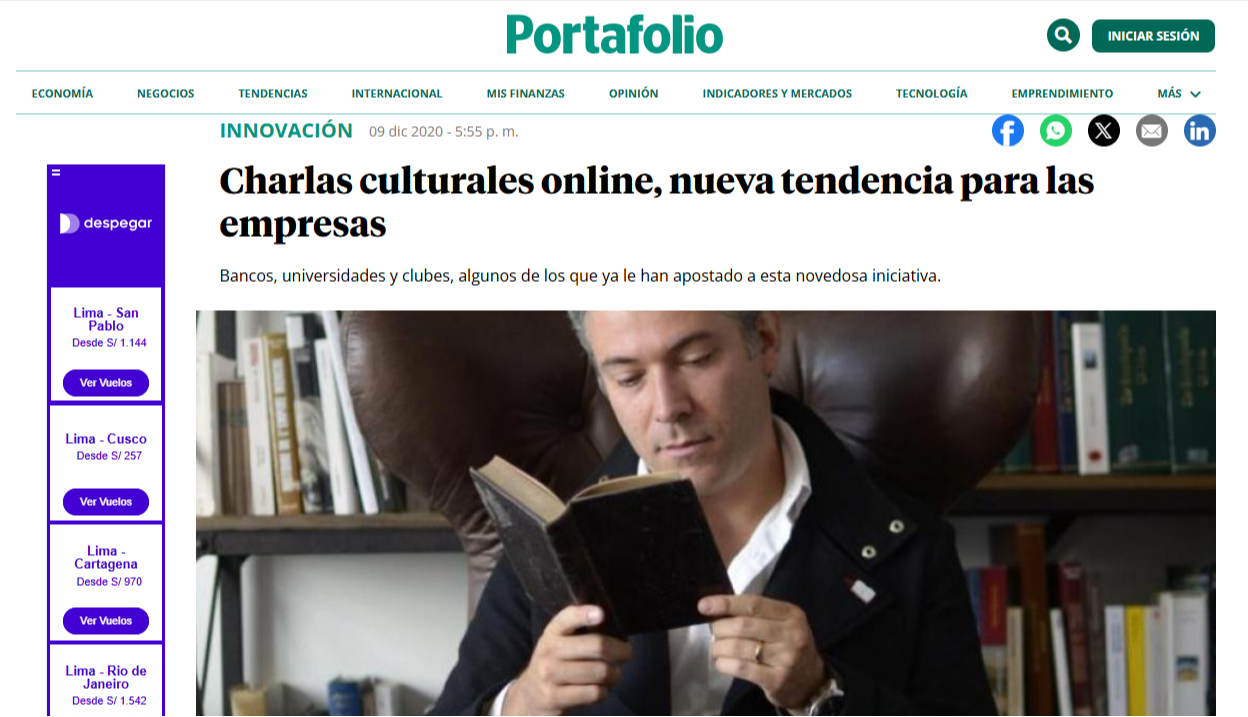Share article on Facebook
This screenshot has height=717, width=1248.
(1008, 130)
